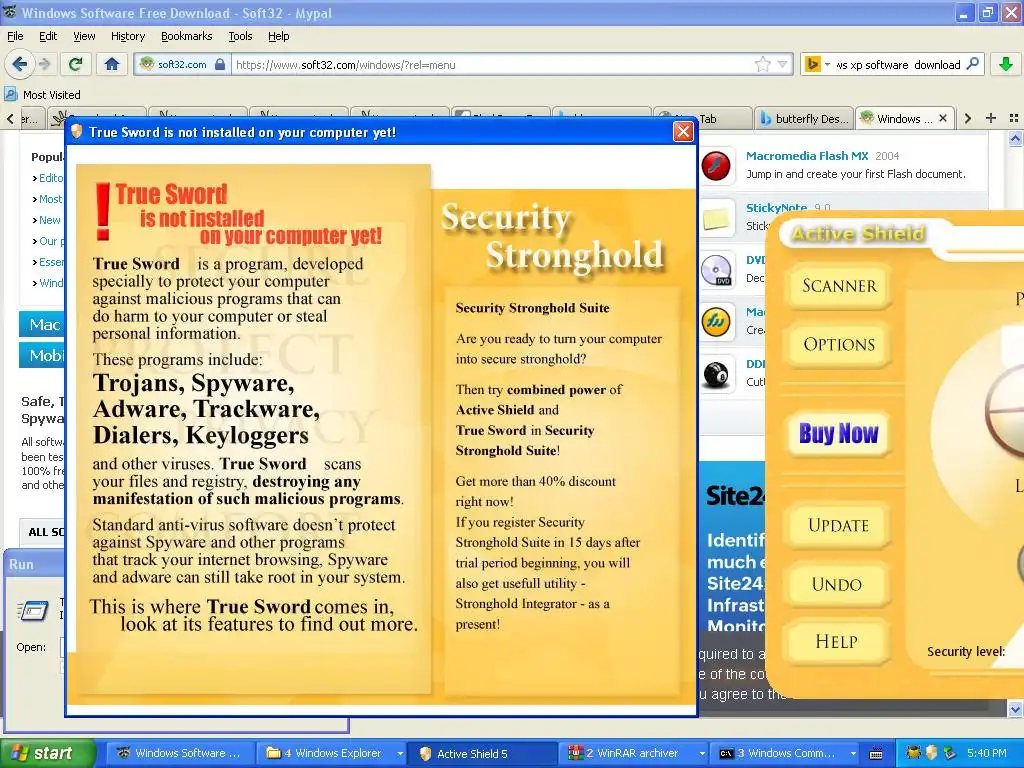
Task: Expand the WinRAR archiver group arrow
Action: pyautogui.click(x=702, y=754)
